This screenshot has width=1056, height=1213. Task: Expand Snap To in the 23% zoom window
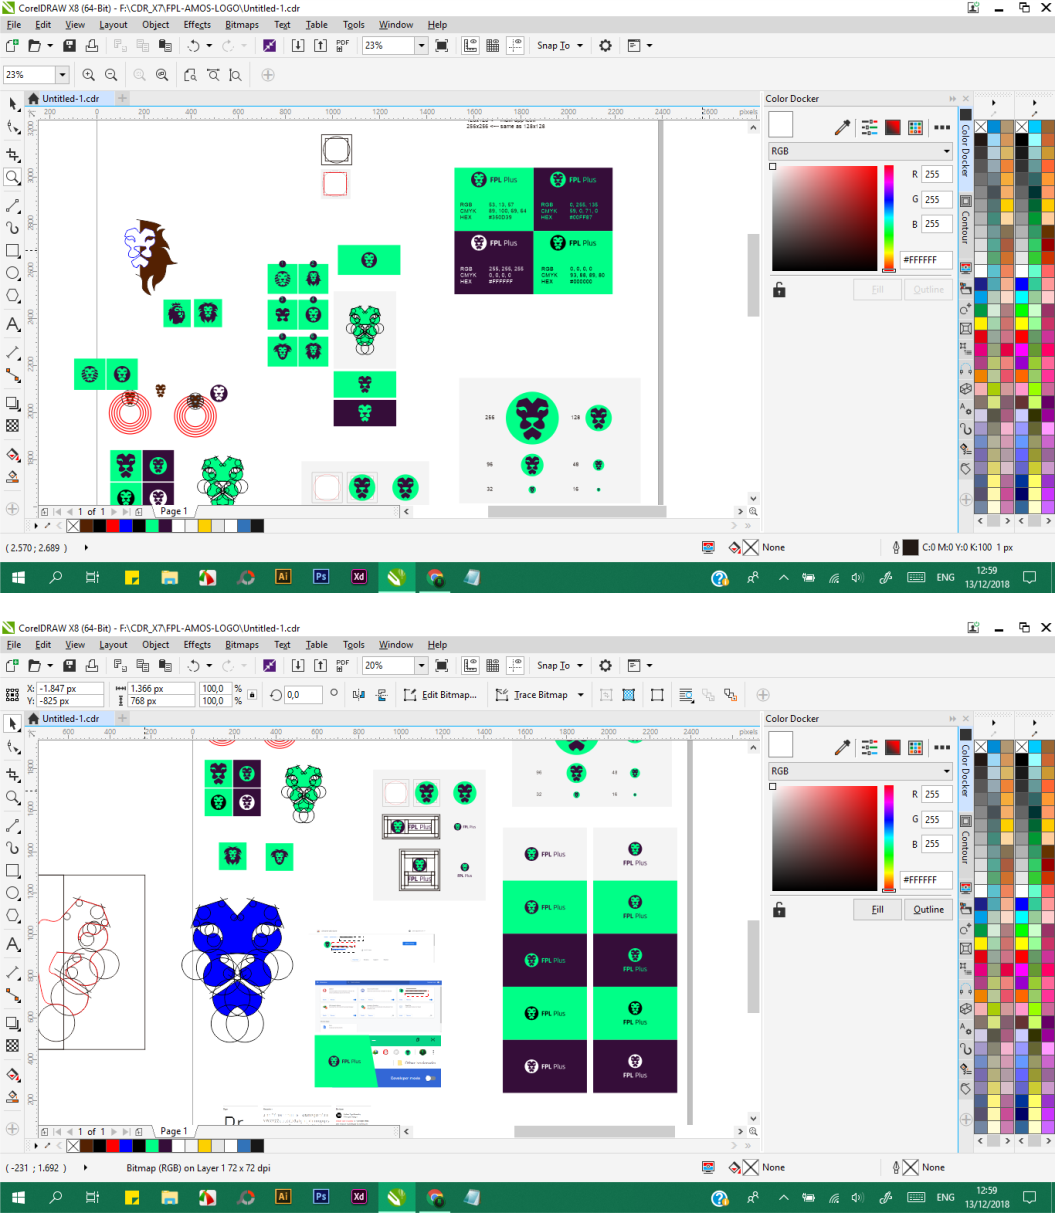(x=580, y=46)
